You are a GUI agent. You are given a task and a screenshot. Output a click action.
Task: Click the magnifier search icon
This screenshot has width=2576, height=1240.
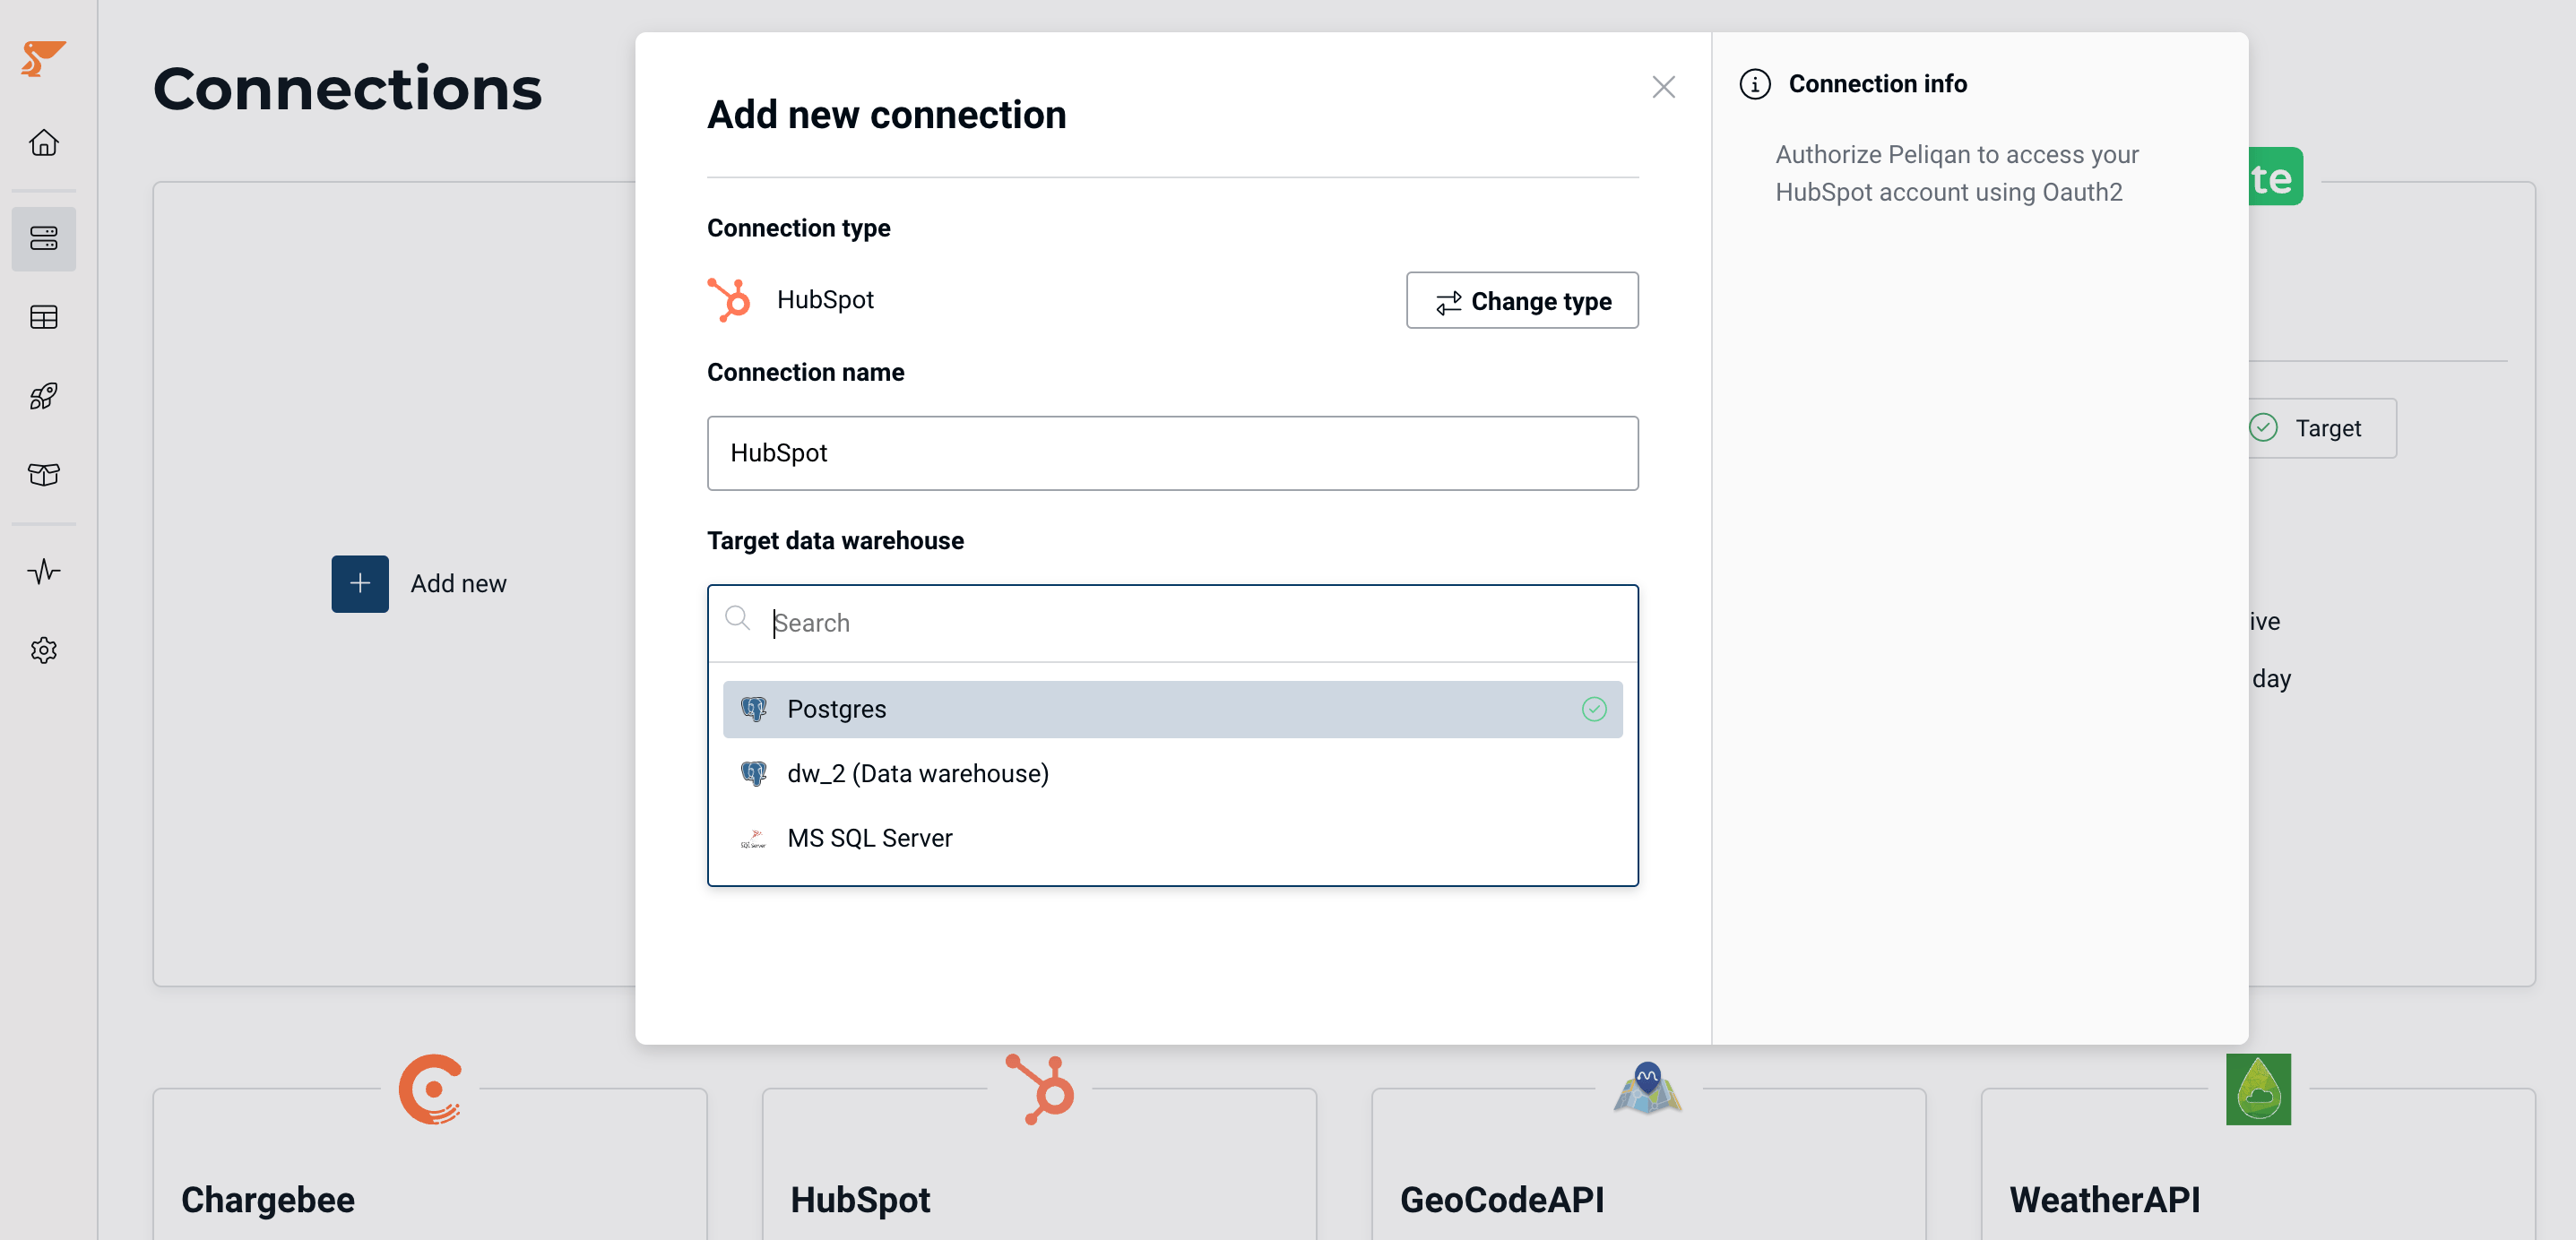(x=738, y=619)
